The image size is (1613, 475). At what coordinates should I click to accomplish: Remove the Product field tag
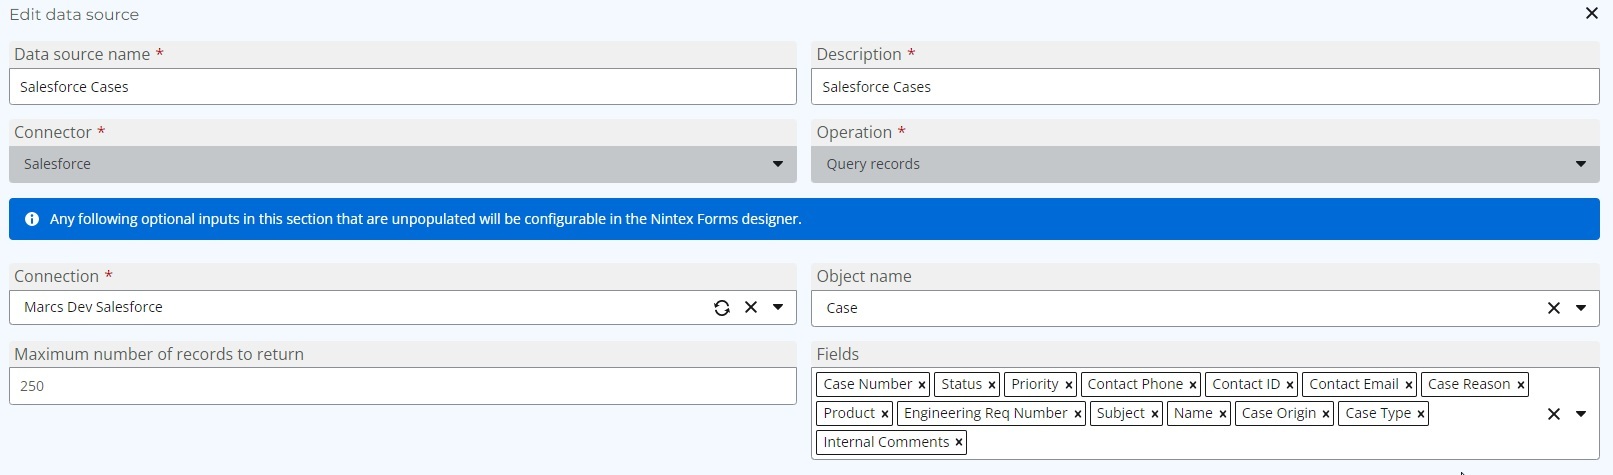point(885,414)
